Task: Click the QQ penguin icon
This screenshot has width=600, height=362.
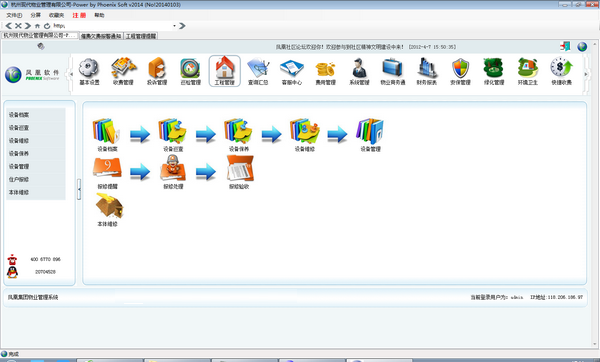Action: coord(12,272)
